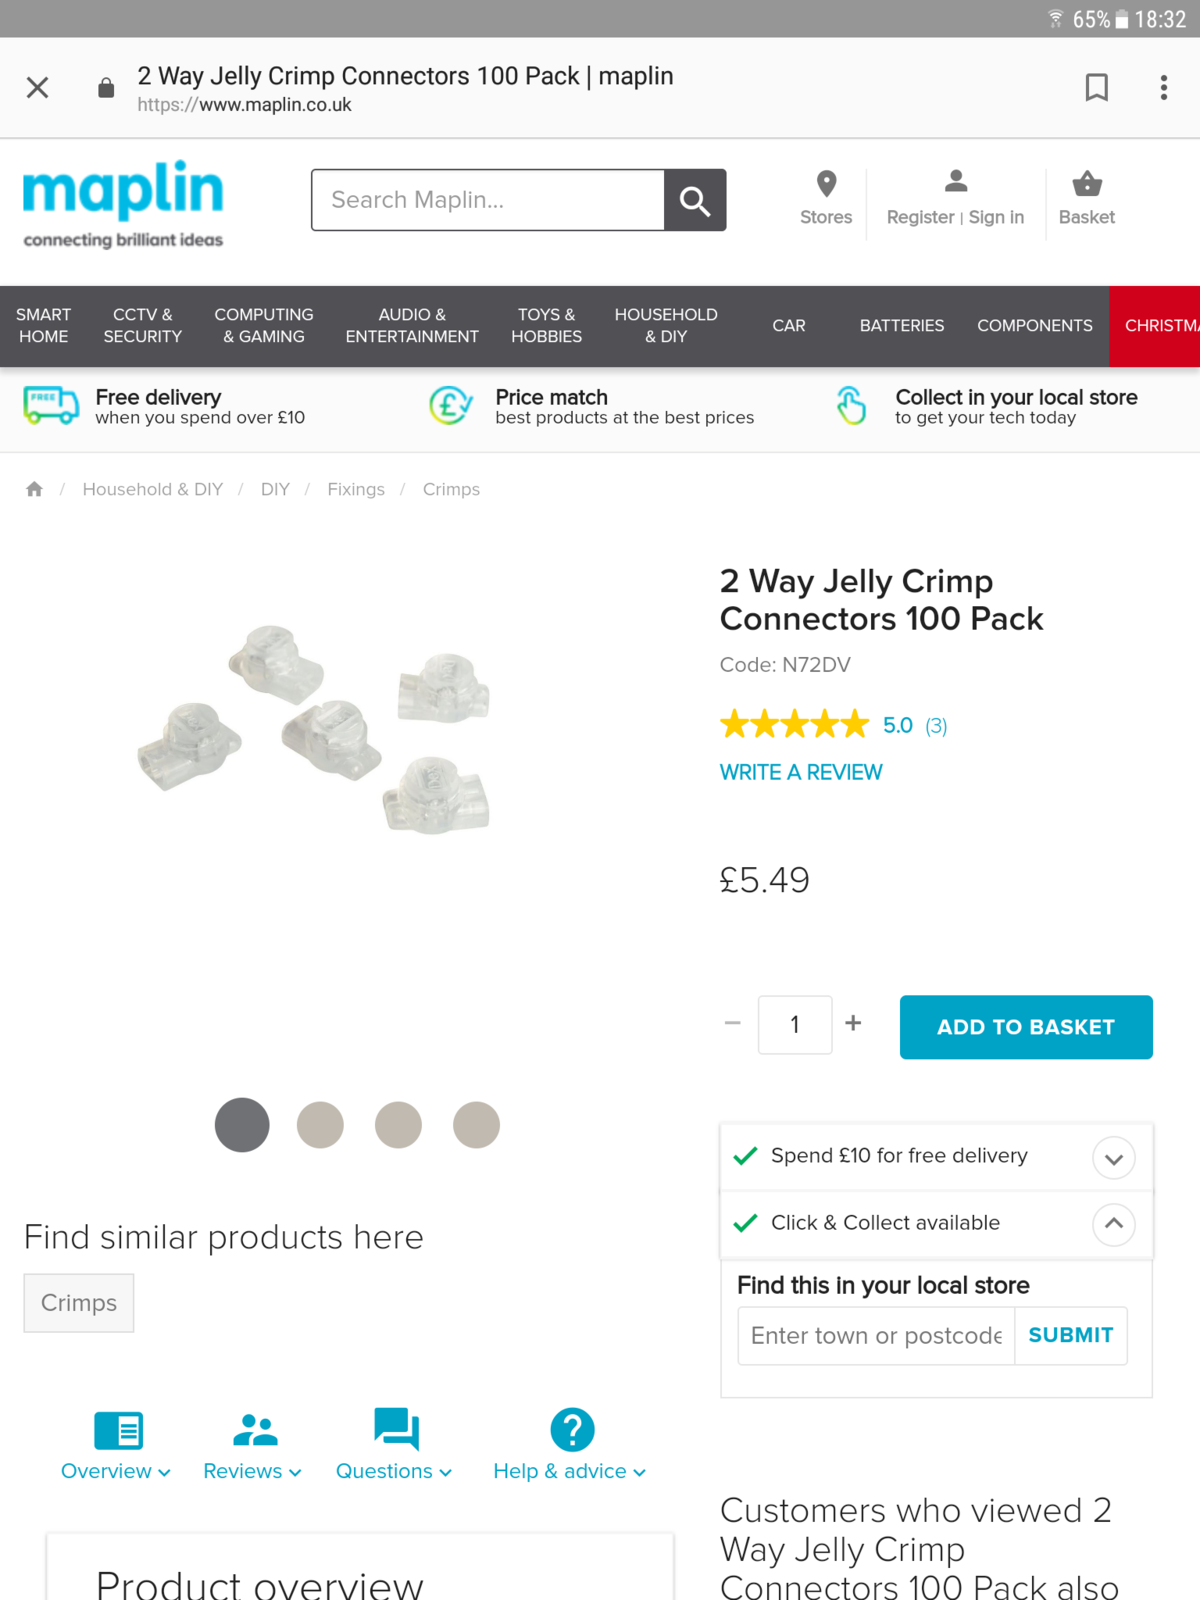Select the third product image dot
Image resolution: width=1200 pixels, height=1600 pixels.
point(398,1125)
